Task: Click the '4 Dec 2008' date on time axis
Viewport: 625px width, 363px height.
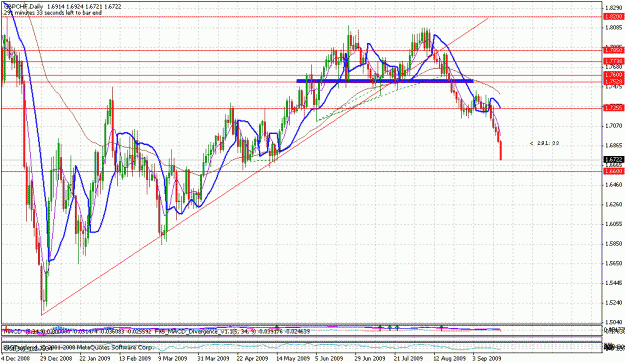Action: click(15, 359)
